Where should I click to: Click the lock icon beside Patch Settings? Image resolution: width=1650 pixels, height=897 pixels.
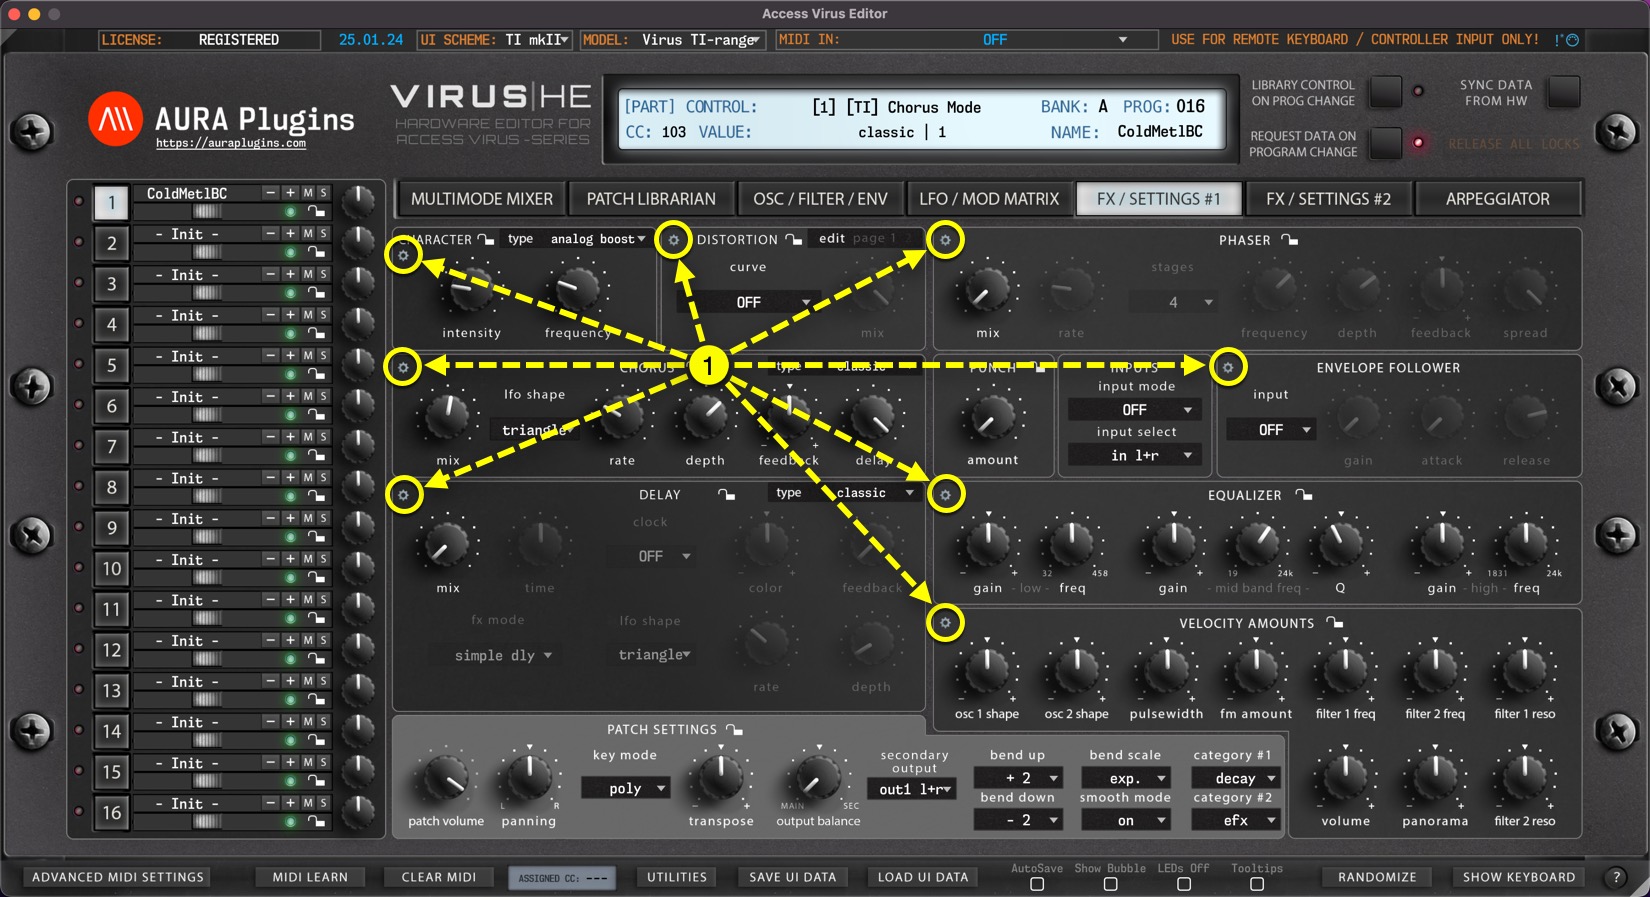click(734, 730)
